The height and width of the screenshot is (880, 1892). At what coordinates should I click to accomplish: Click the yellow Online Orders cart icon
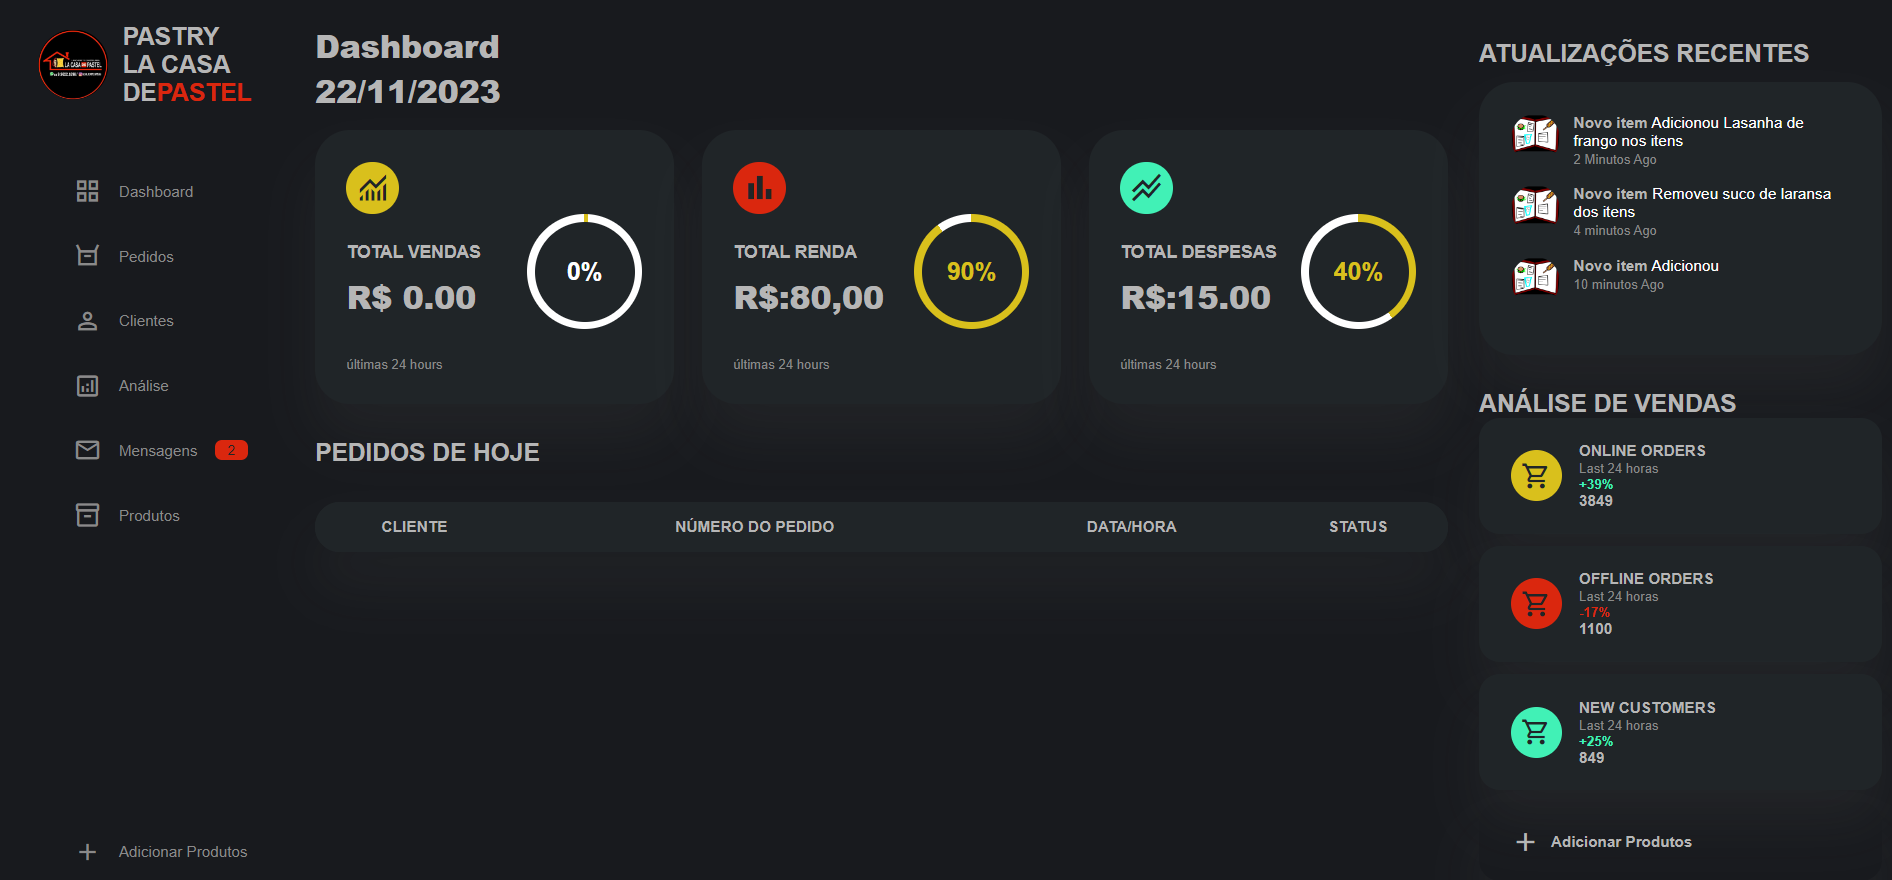pos(1536,476)
